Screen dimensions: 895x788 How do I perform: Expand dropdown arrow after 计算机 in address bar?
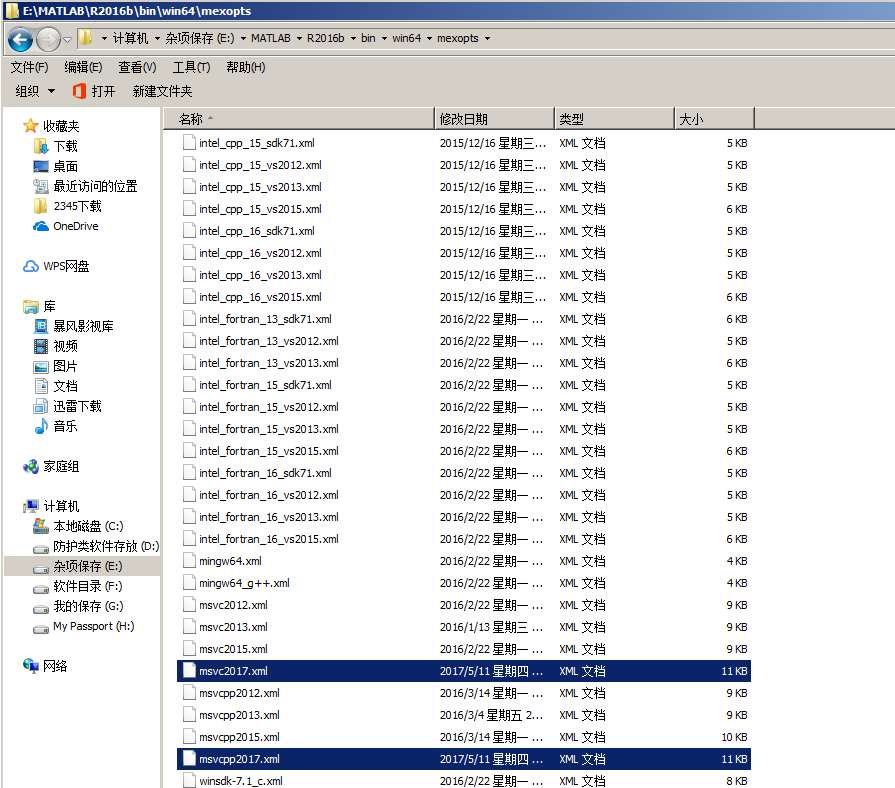(x=157, y=38)
